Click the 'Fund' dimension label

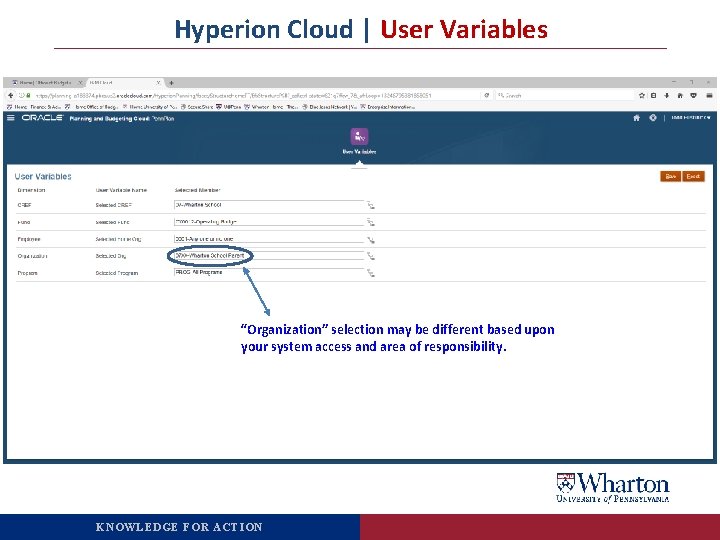(24, 222)
